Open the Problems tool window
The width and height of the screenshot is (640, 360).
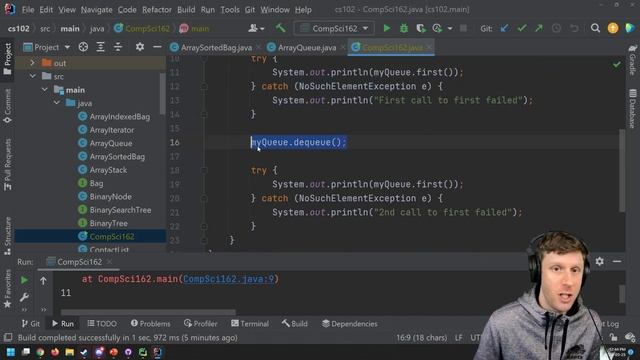(151, 324)
